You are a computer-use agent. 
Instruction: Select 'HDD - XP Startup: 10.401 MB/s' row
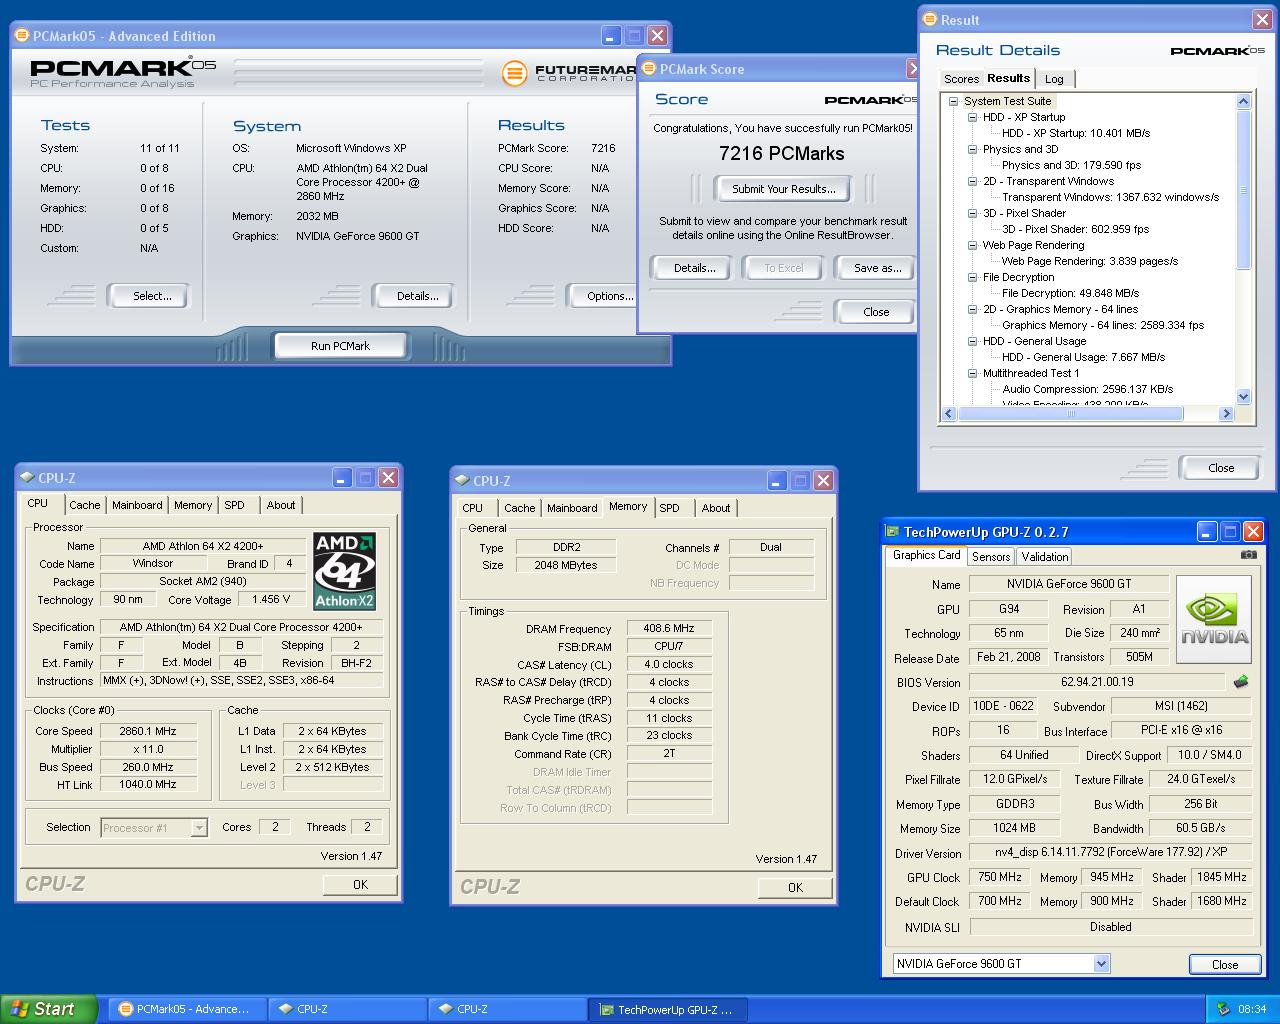tap(1076, 133)
